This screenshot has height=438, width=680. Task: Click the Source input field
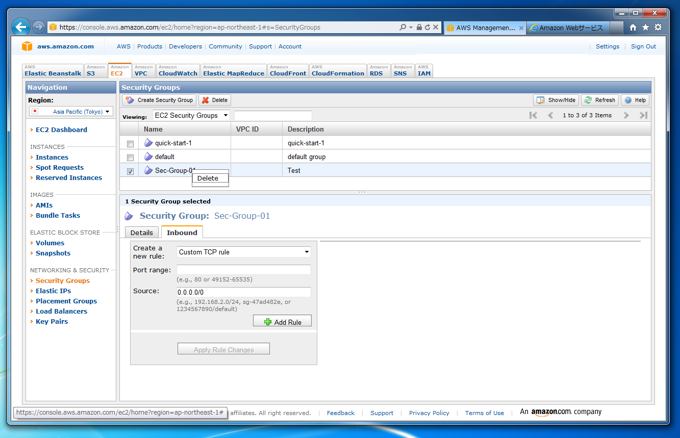[244, 292]
